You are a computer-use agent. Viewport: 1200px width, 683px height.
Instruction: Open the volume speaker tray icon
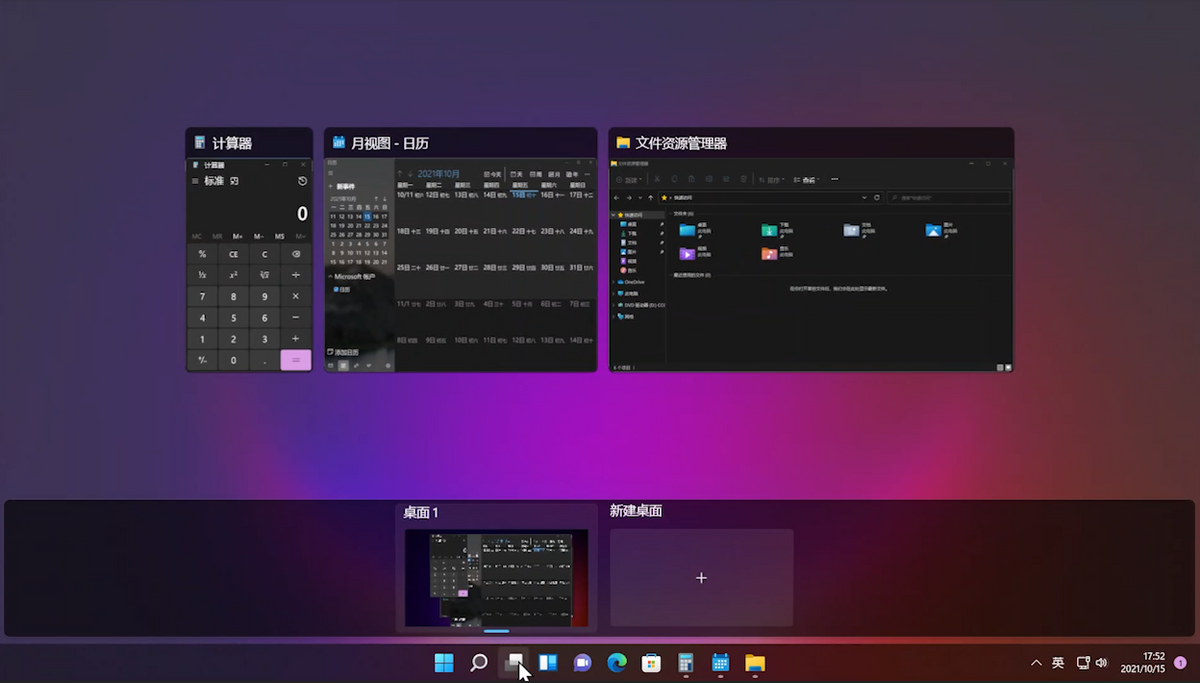[x=1101, y=663]
